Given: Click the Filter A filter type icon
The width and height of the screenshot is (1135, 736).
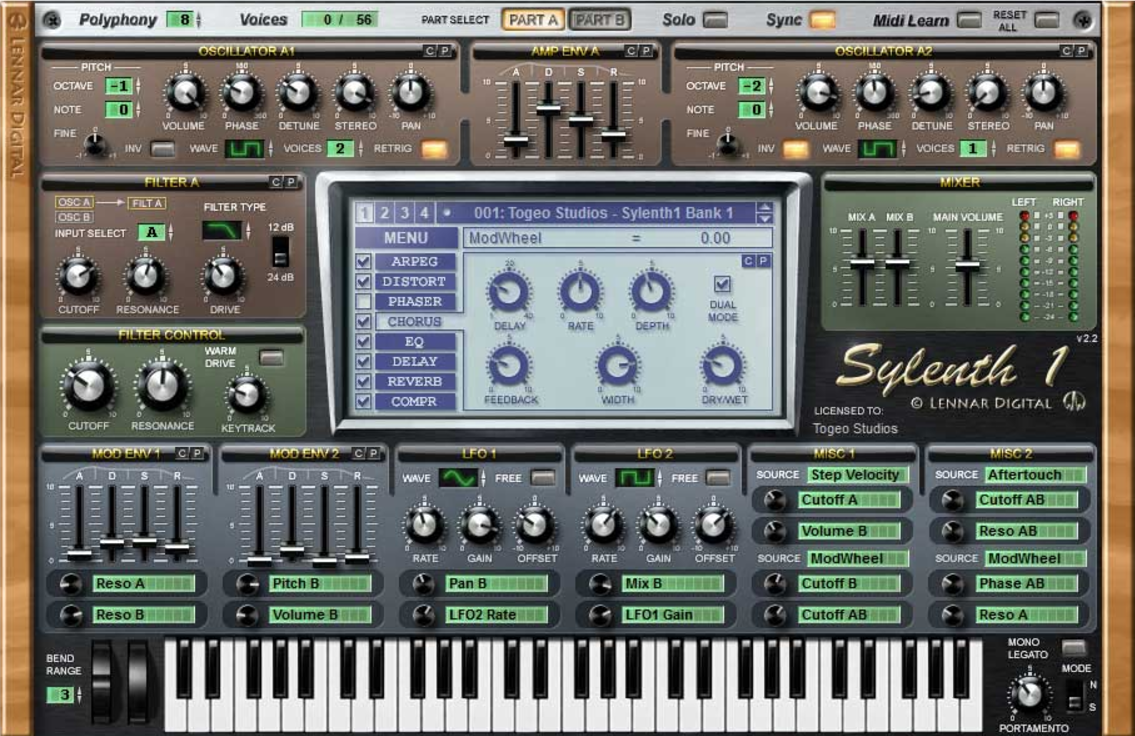Looking at the screenshot, I should 222,231.
